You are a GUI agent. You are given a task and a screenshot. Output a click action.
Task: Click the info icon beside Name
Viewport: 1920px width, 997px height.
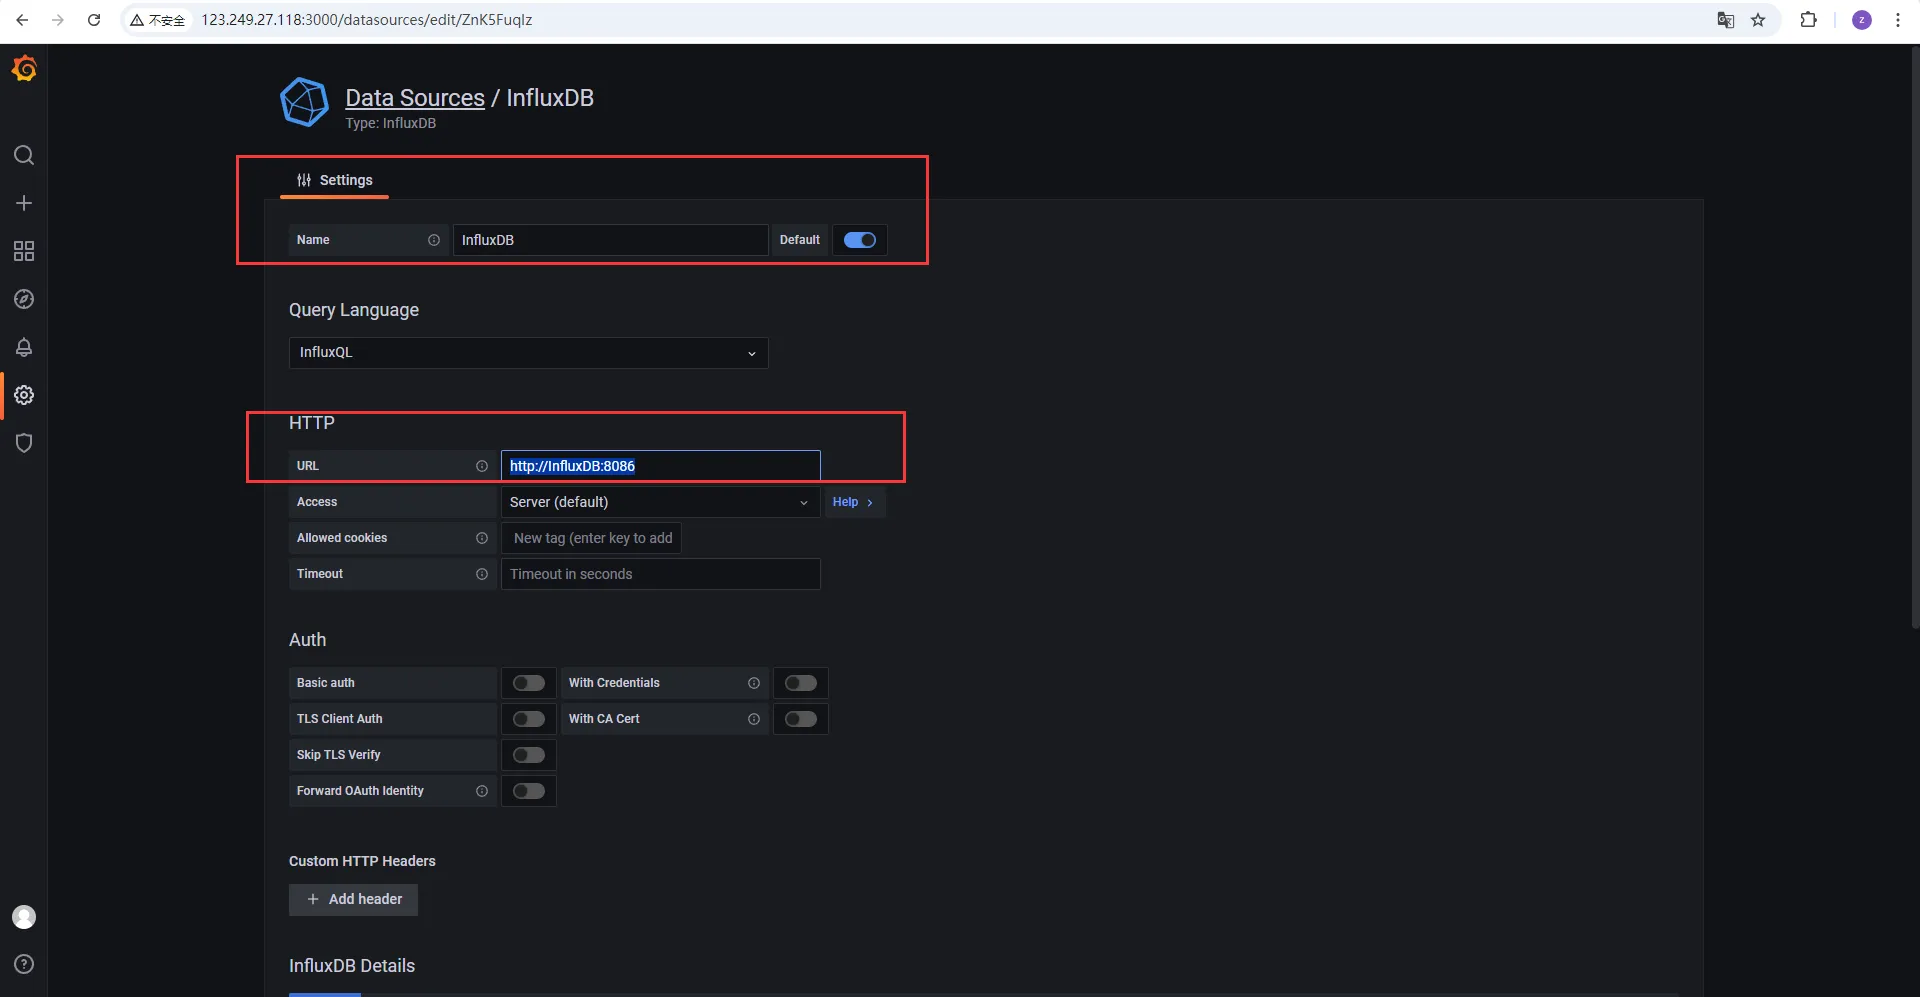(x=434, y=240)
